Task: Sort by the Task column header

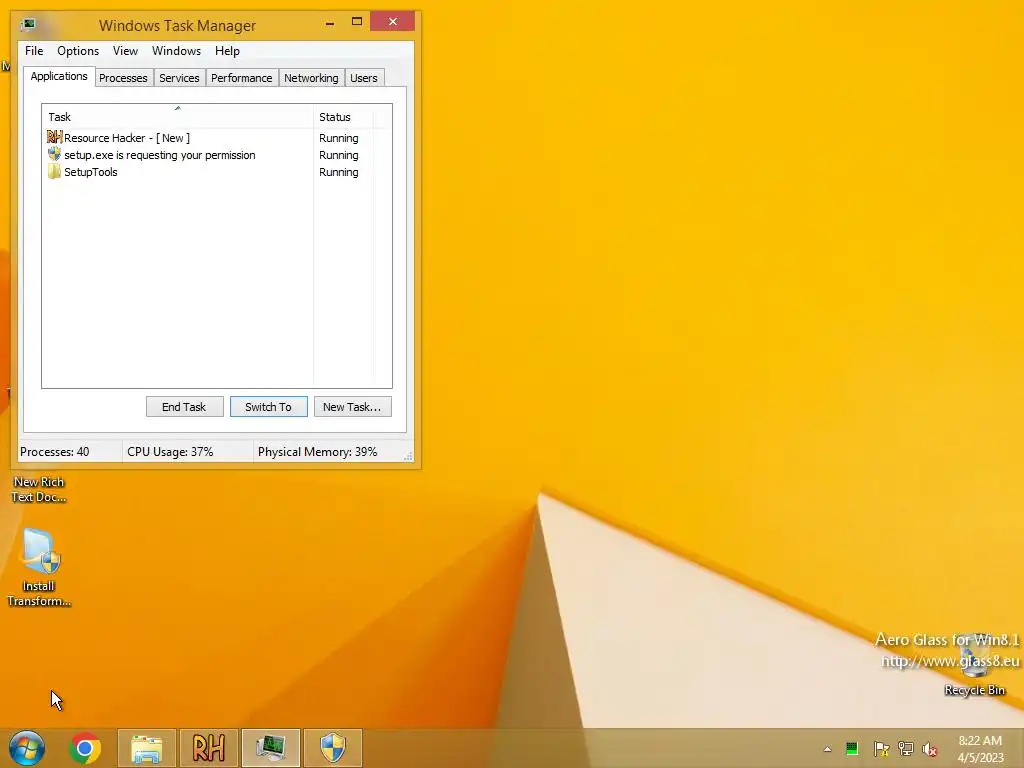Action: pyautogui.click(x=178, y=117)
